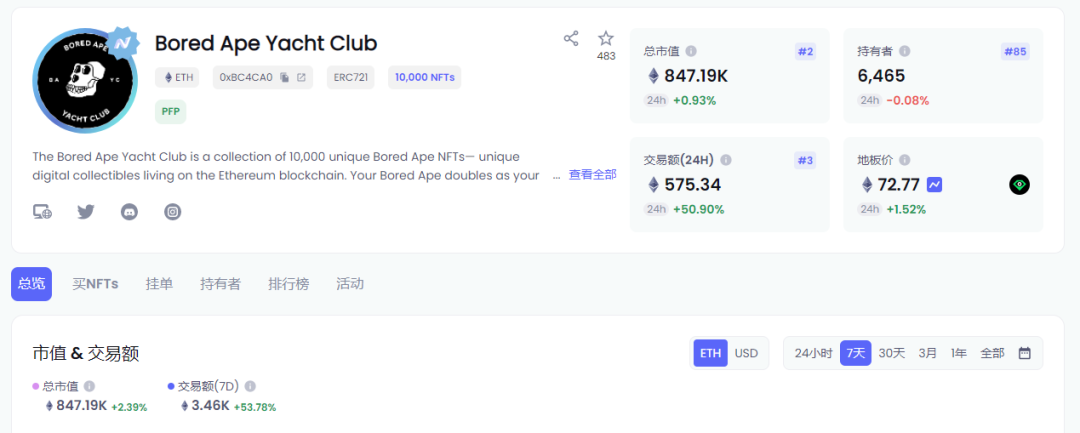Click info icon next to 总市值 card title

point(691,51)
